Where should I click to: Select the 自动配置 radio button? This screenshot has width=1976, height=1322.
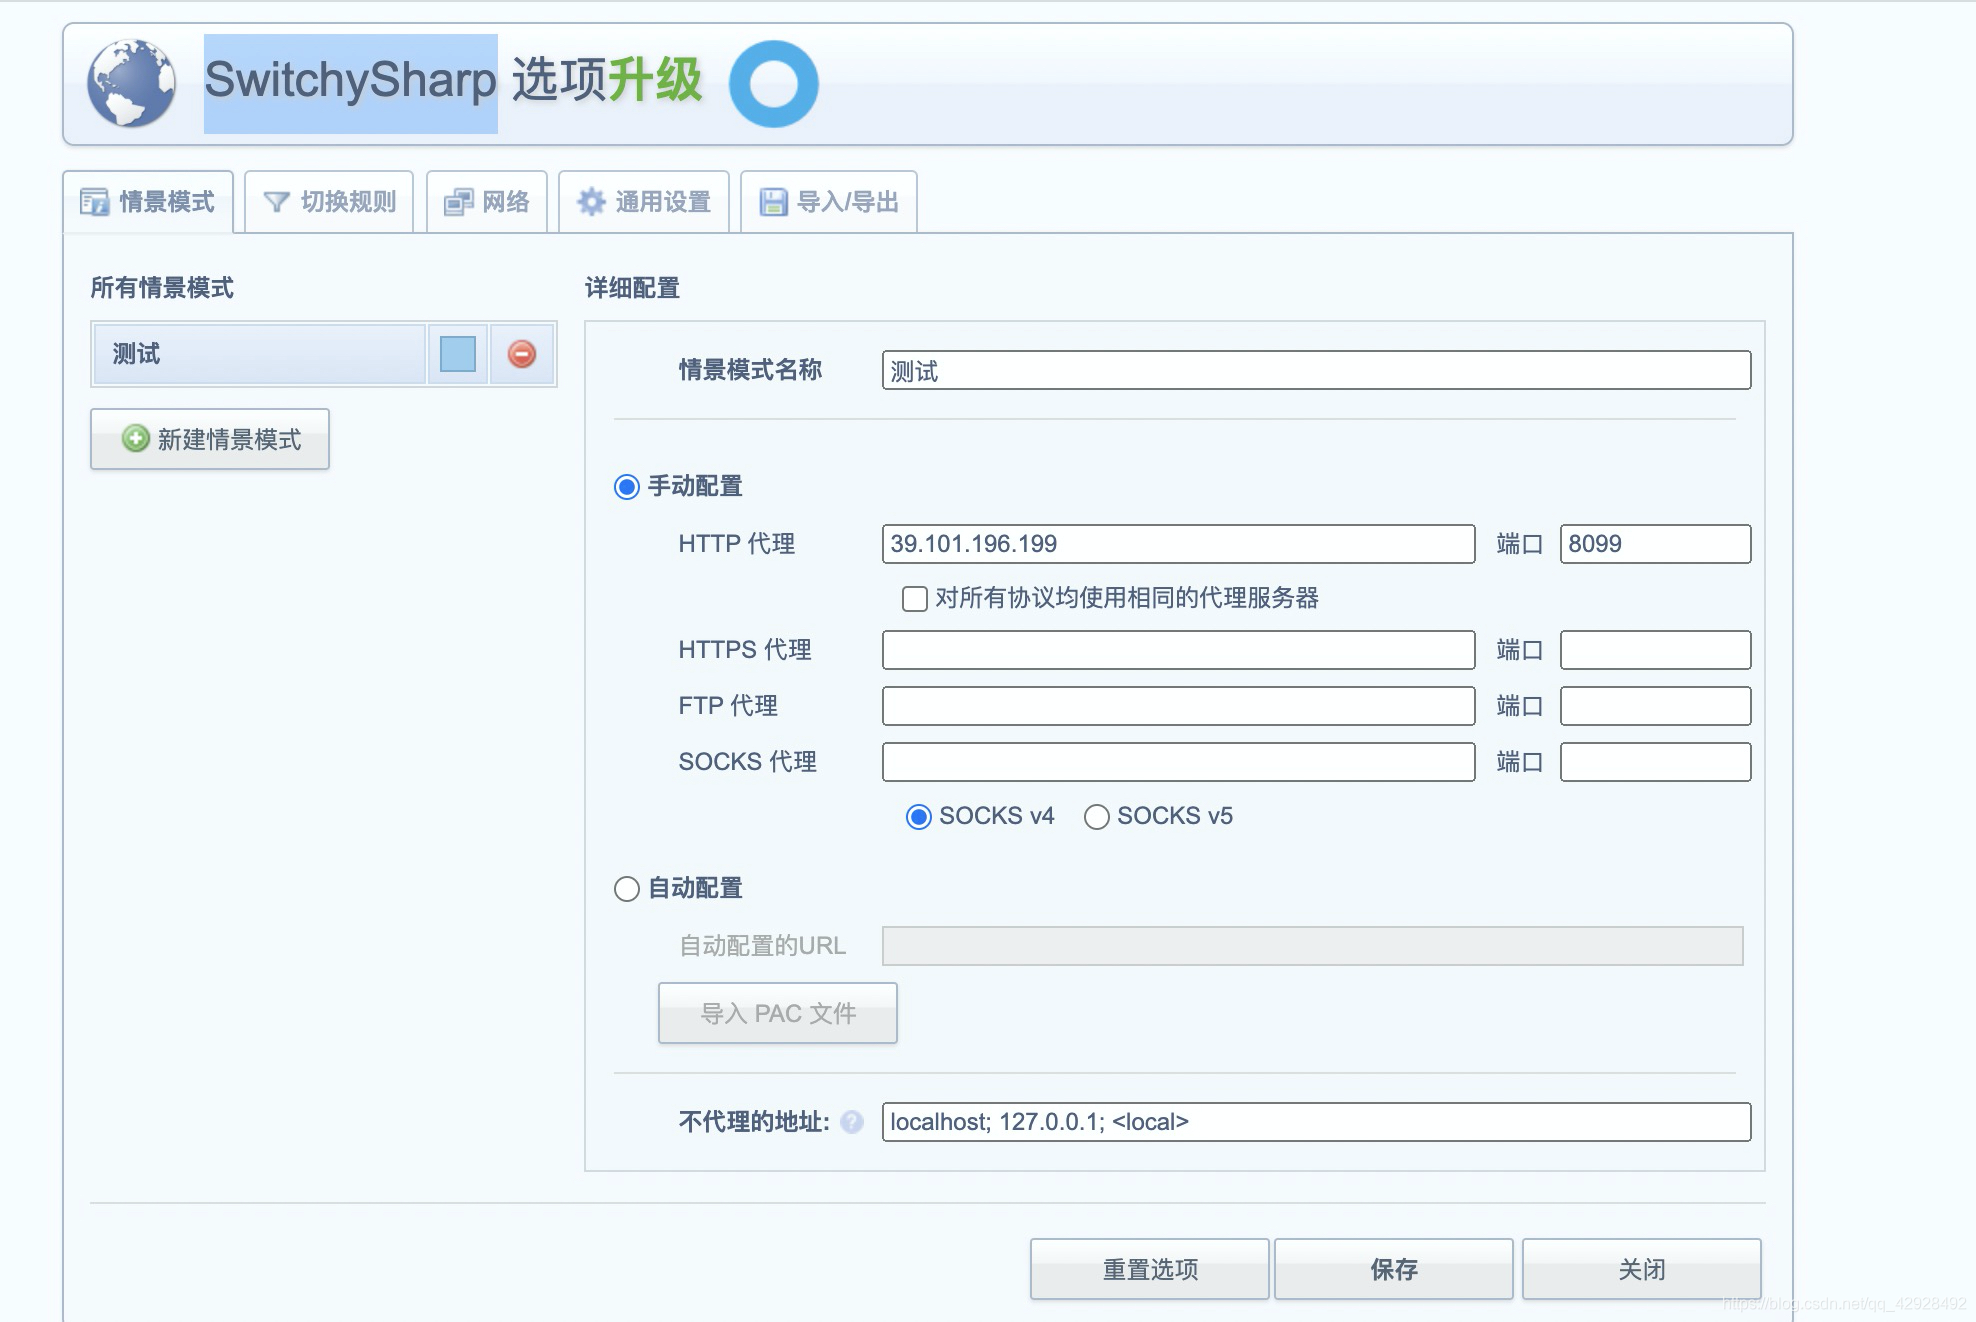coord(627,889)
